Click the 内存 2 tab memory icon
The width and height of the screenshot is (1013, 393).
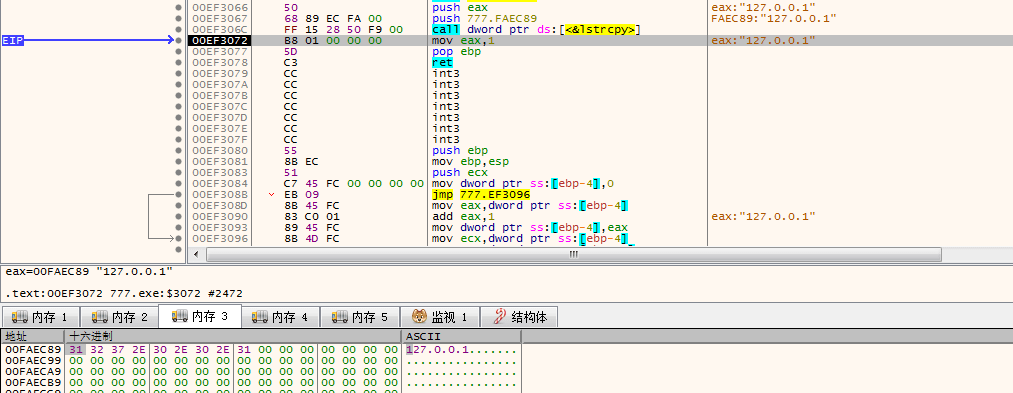[x=99, y=317]
